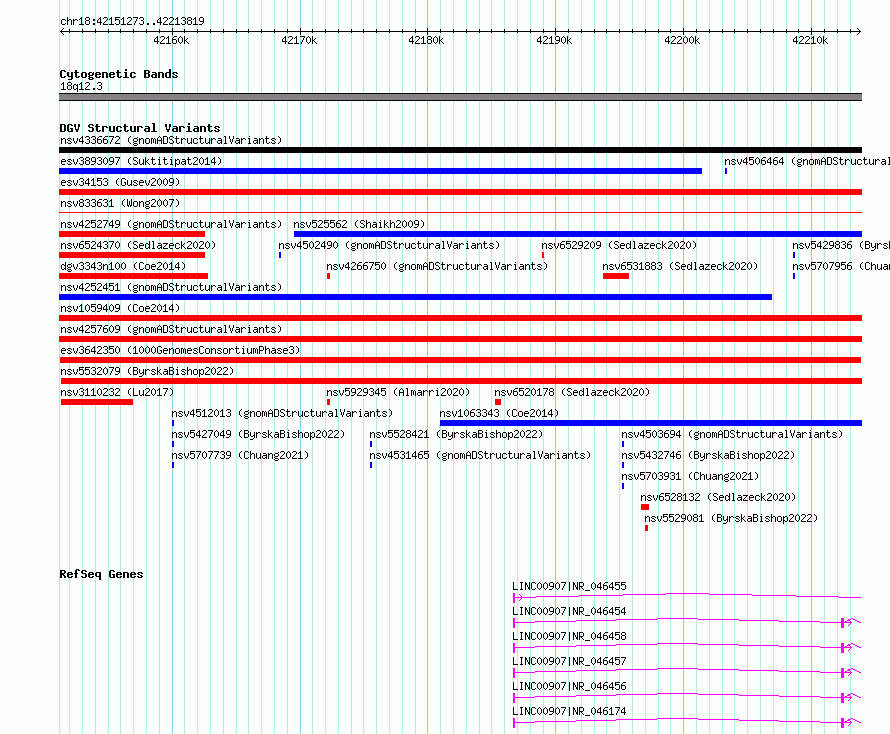Select nsv5432746 ByrskaBishop2022 label

point(708,455)
